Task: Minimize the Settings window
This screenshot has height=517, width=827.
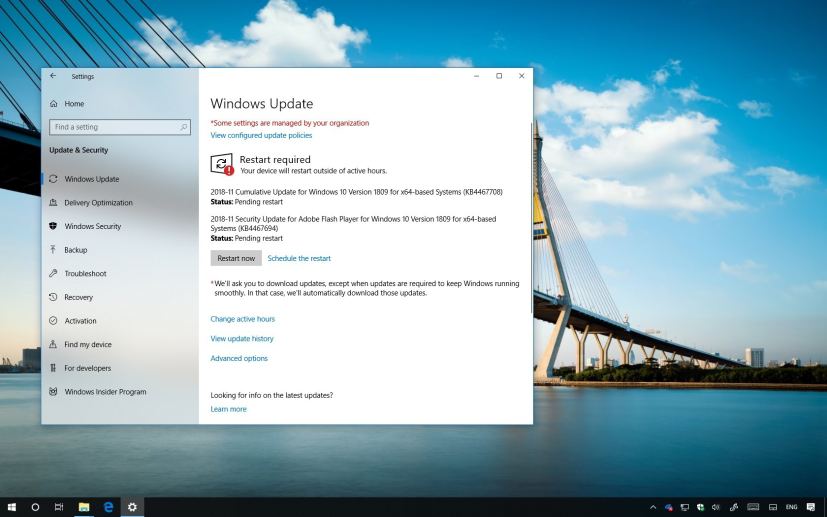Action: pyautogui.click(x=476, y=76)
